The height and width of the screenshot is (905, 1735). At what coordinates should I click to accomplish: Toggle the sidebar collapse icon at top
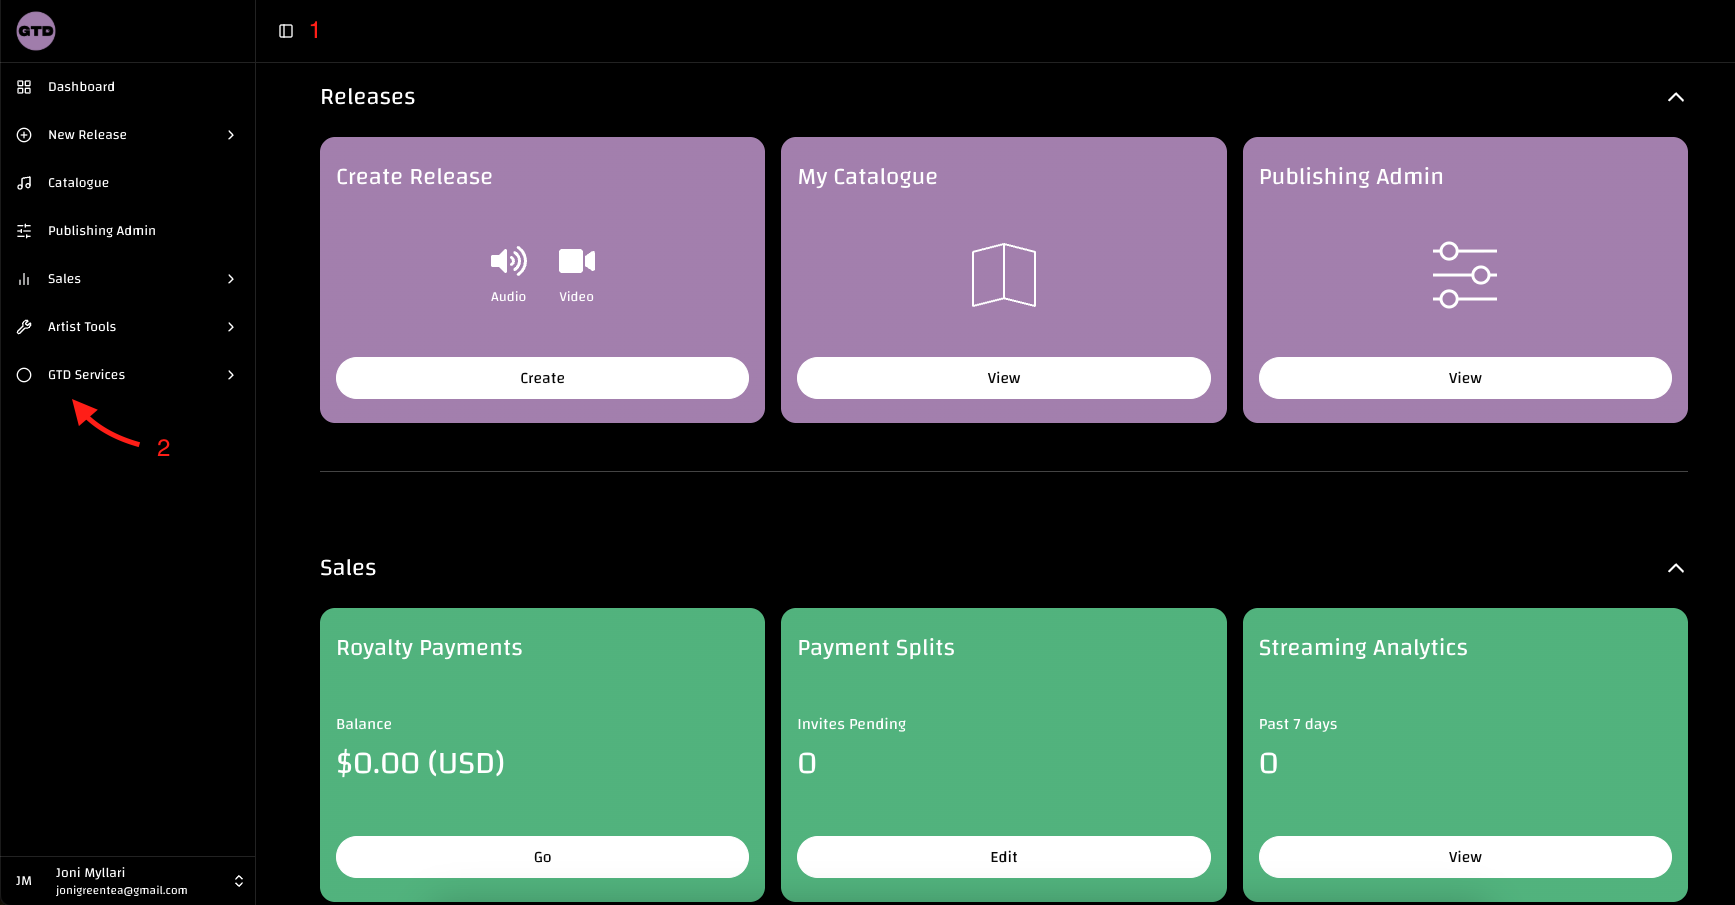(x=286, y=31)
